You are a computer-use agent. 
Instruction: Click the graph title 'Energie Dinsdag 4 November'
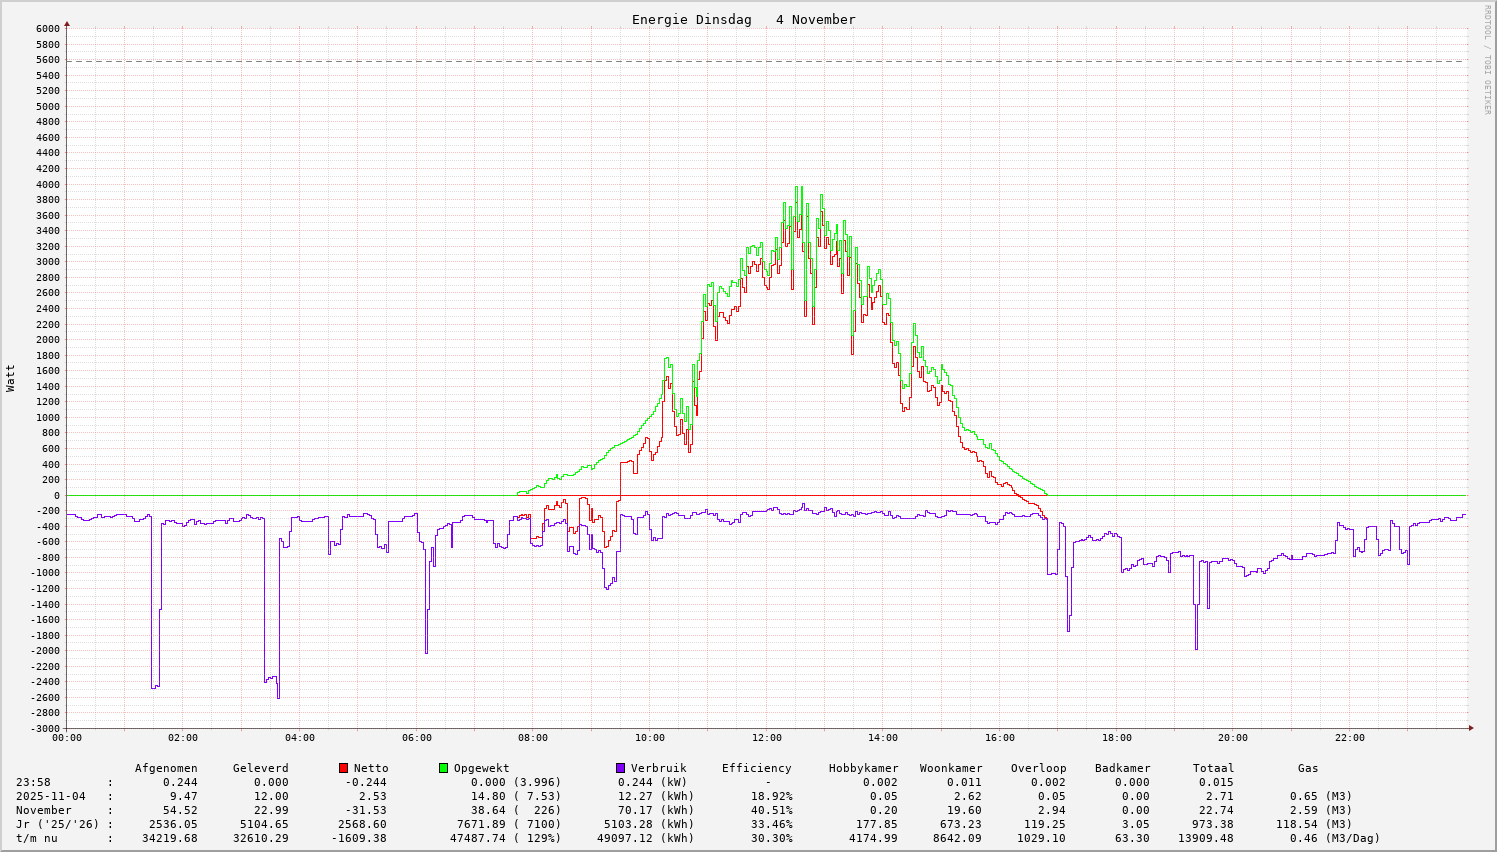point(743,20)
